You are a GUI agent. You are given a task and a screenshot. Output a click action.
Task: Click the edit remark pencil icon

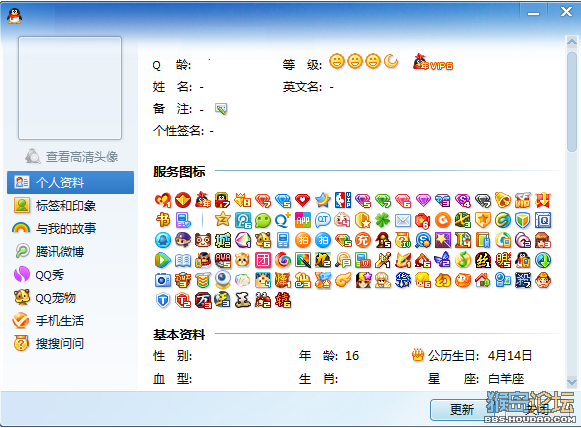221,109
